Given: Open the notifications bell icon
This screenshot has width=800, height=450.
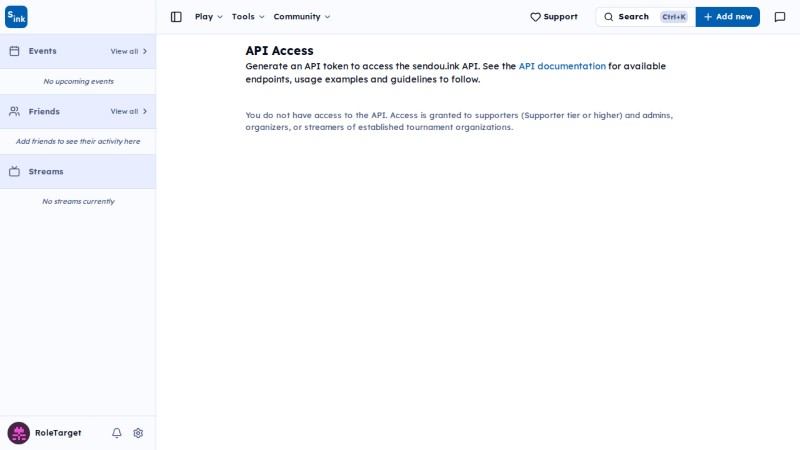Looking at the screenshot, I should pyautogui.click(x=117, y=433).
